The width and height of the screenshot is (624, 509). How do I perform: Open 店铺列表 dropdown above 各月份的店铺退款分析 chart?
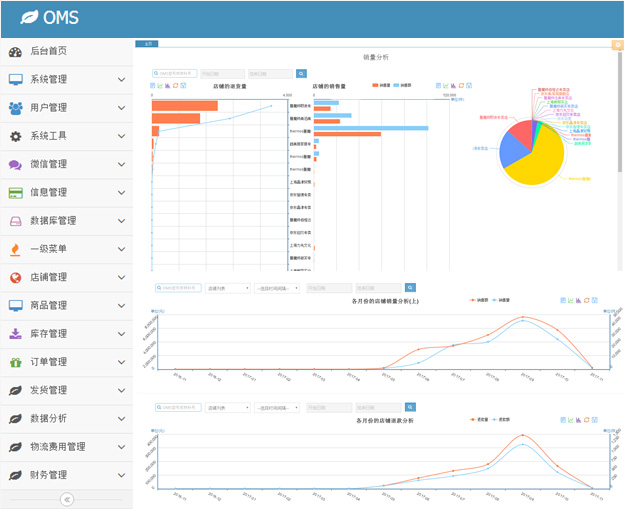tap(228, 408)
